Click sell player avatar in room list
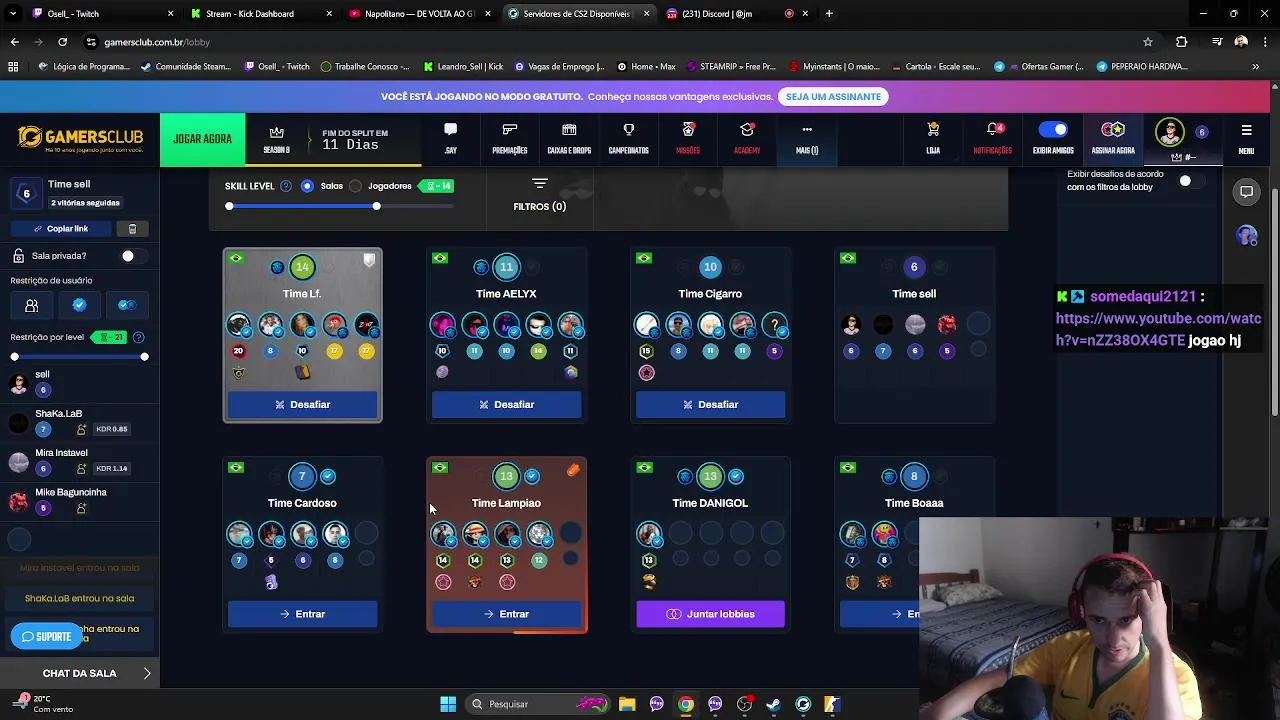This screenshot has width=1280, height=720. point(19,382)
